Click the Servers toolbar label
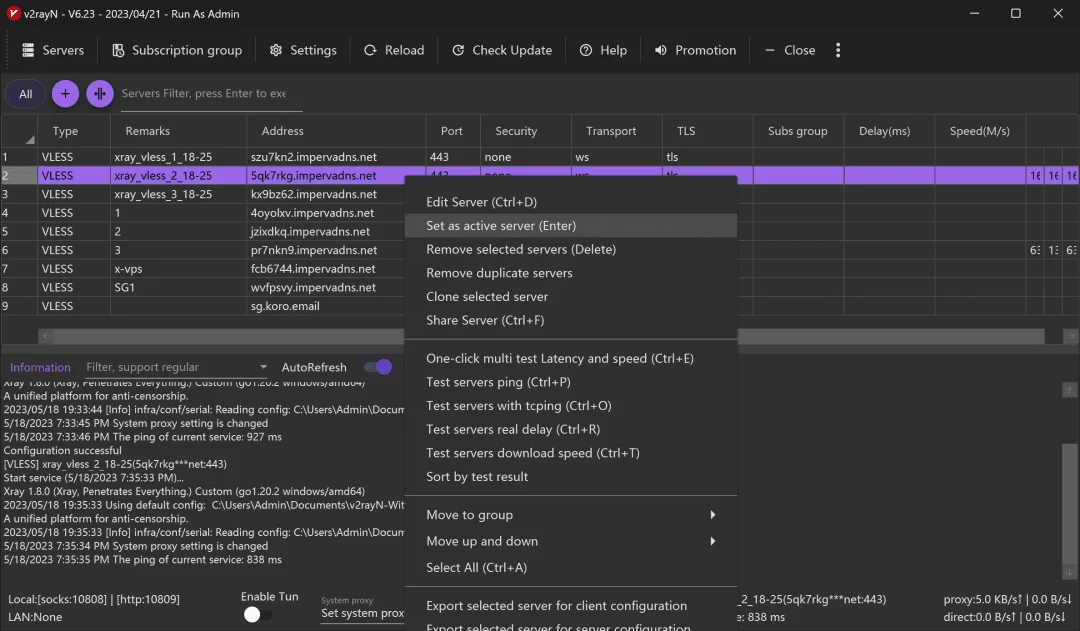The width and height of the screenshot is (1080, 631). click(x=63, y=50)
